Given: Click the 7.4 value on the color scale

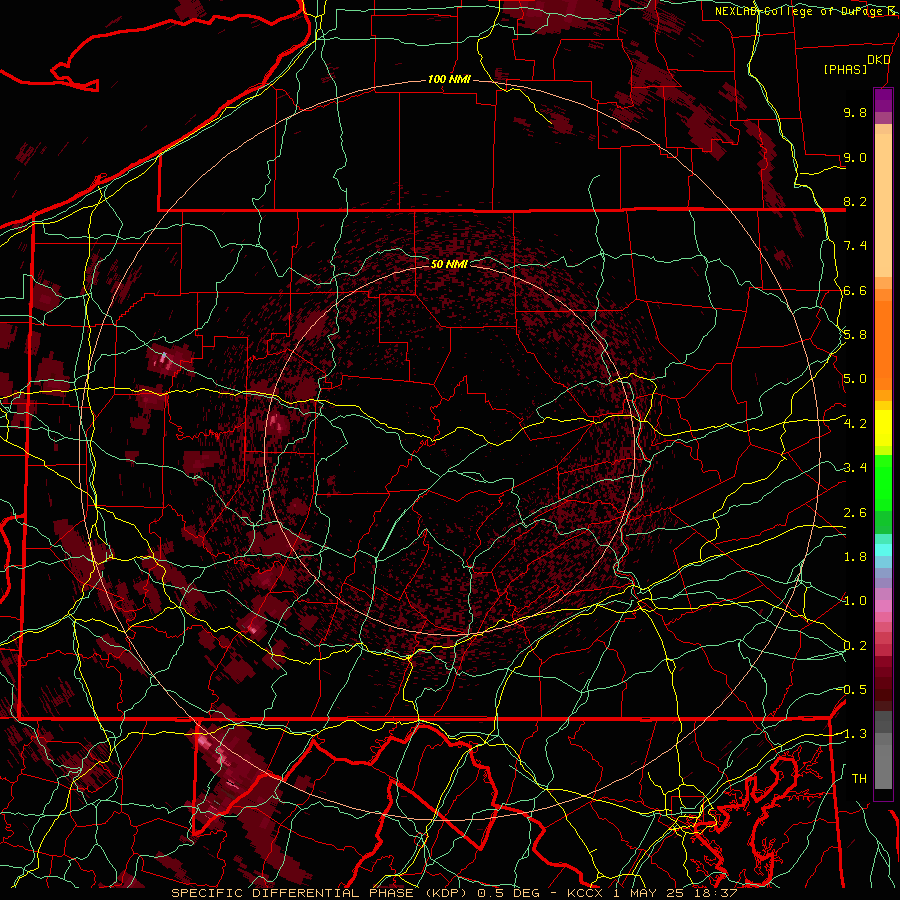Looking at the screenshot, I should pyautogui.click(x=855, y=246).
